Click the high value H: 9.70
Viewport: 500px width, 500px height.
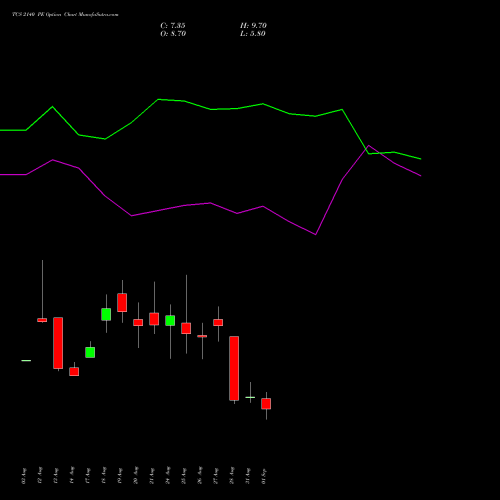[253, 26]
